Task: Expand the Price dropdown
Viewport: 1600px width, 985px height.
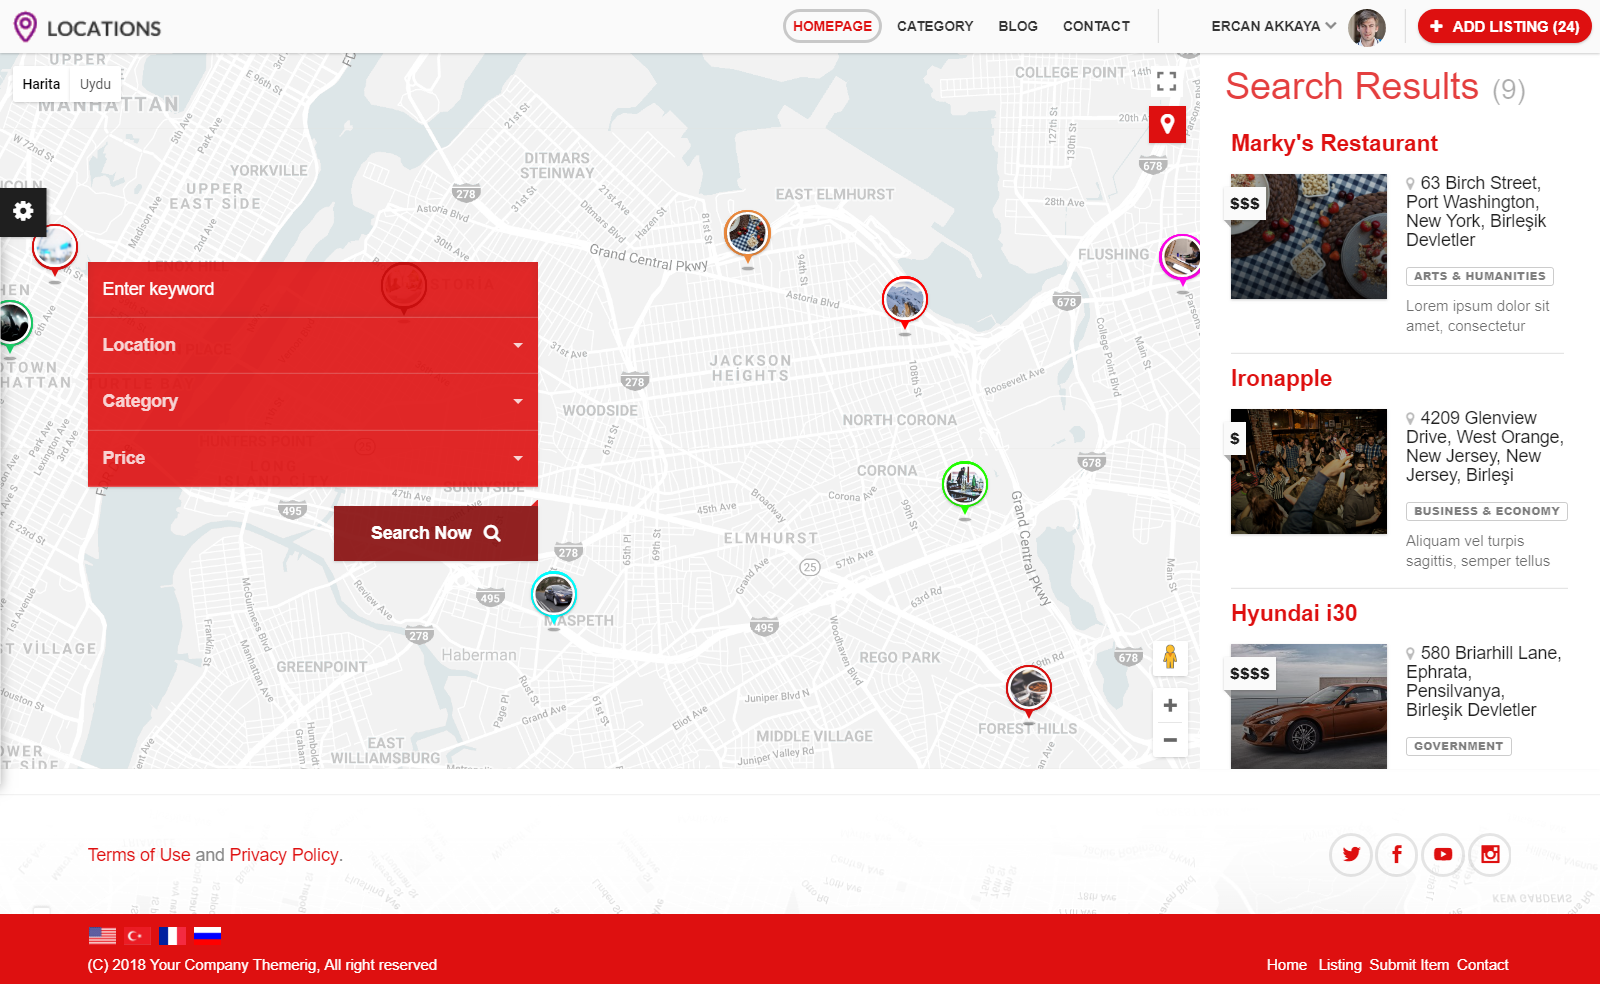Action: 313,458
